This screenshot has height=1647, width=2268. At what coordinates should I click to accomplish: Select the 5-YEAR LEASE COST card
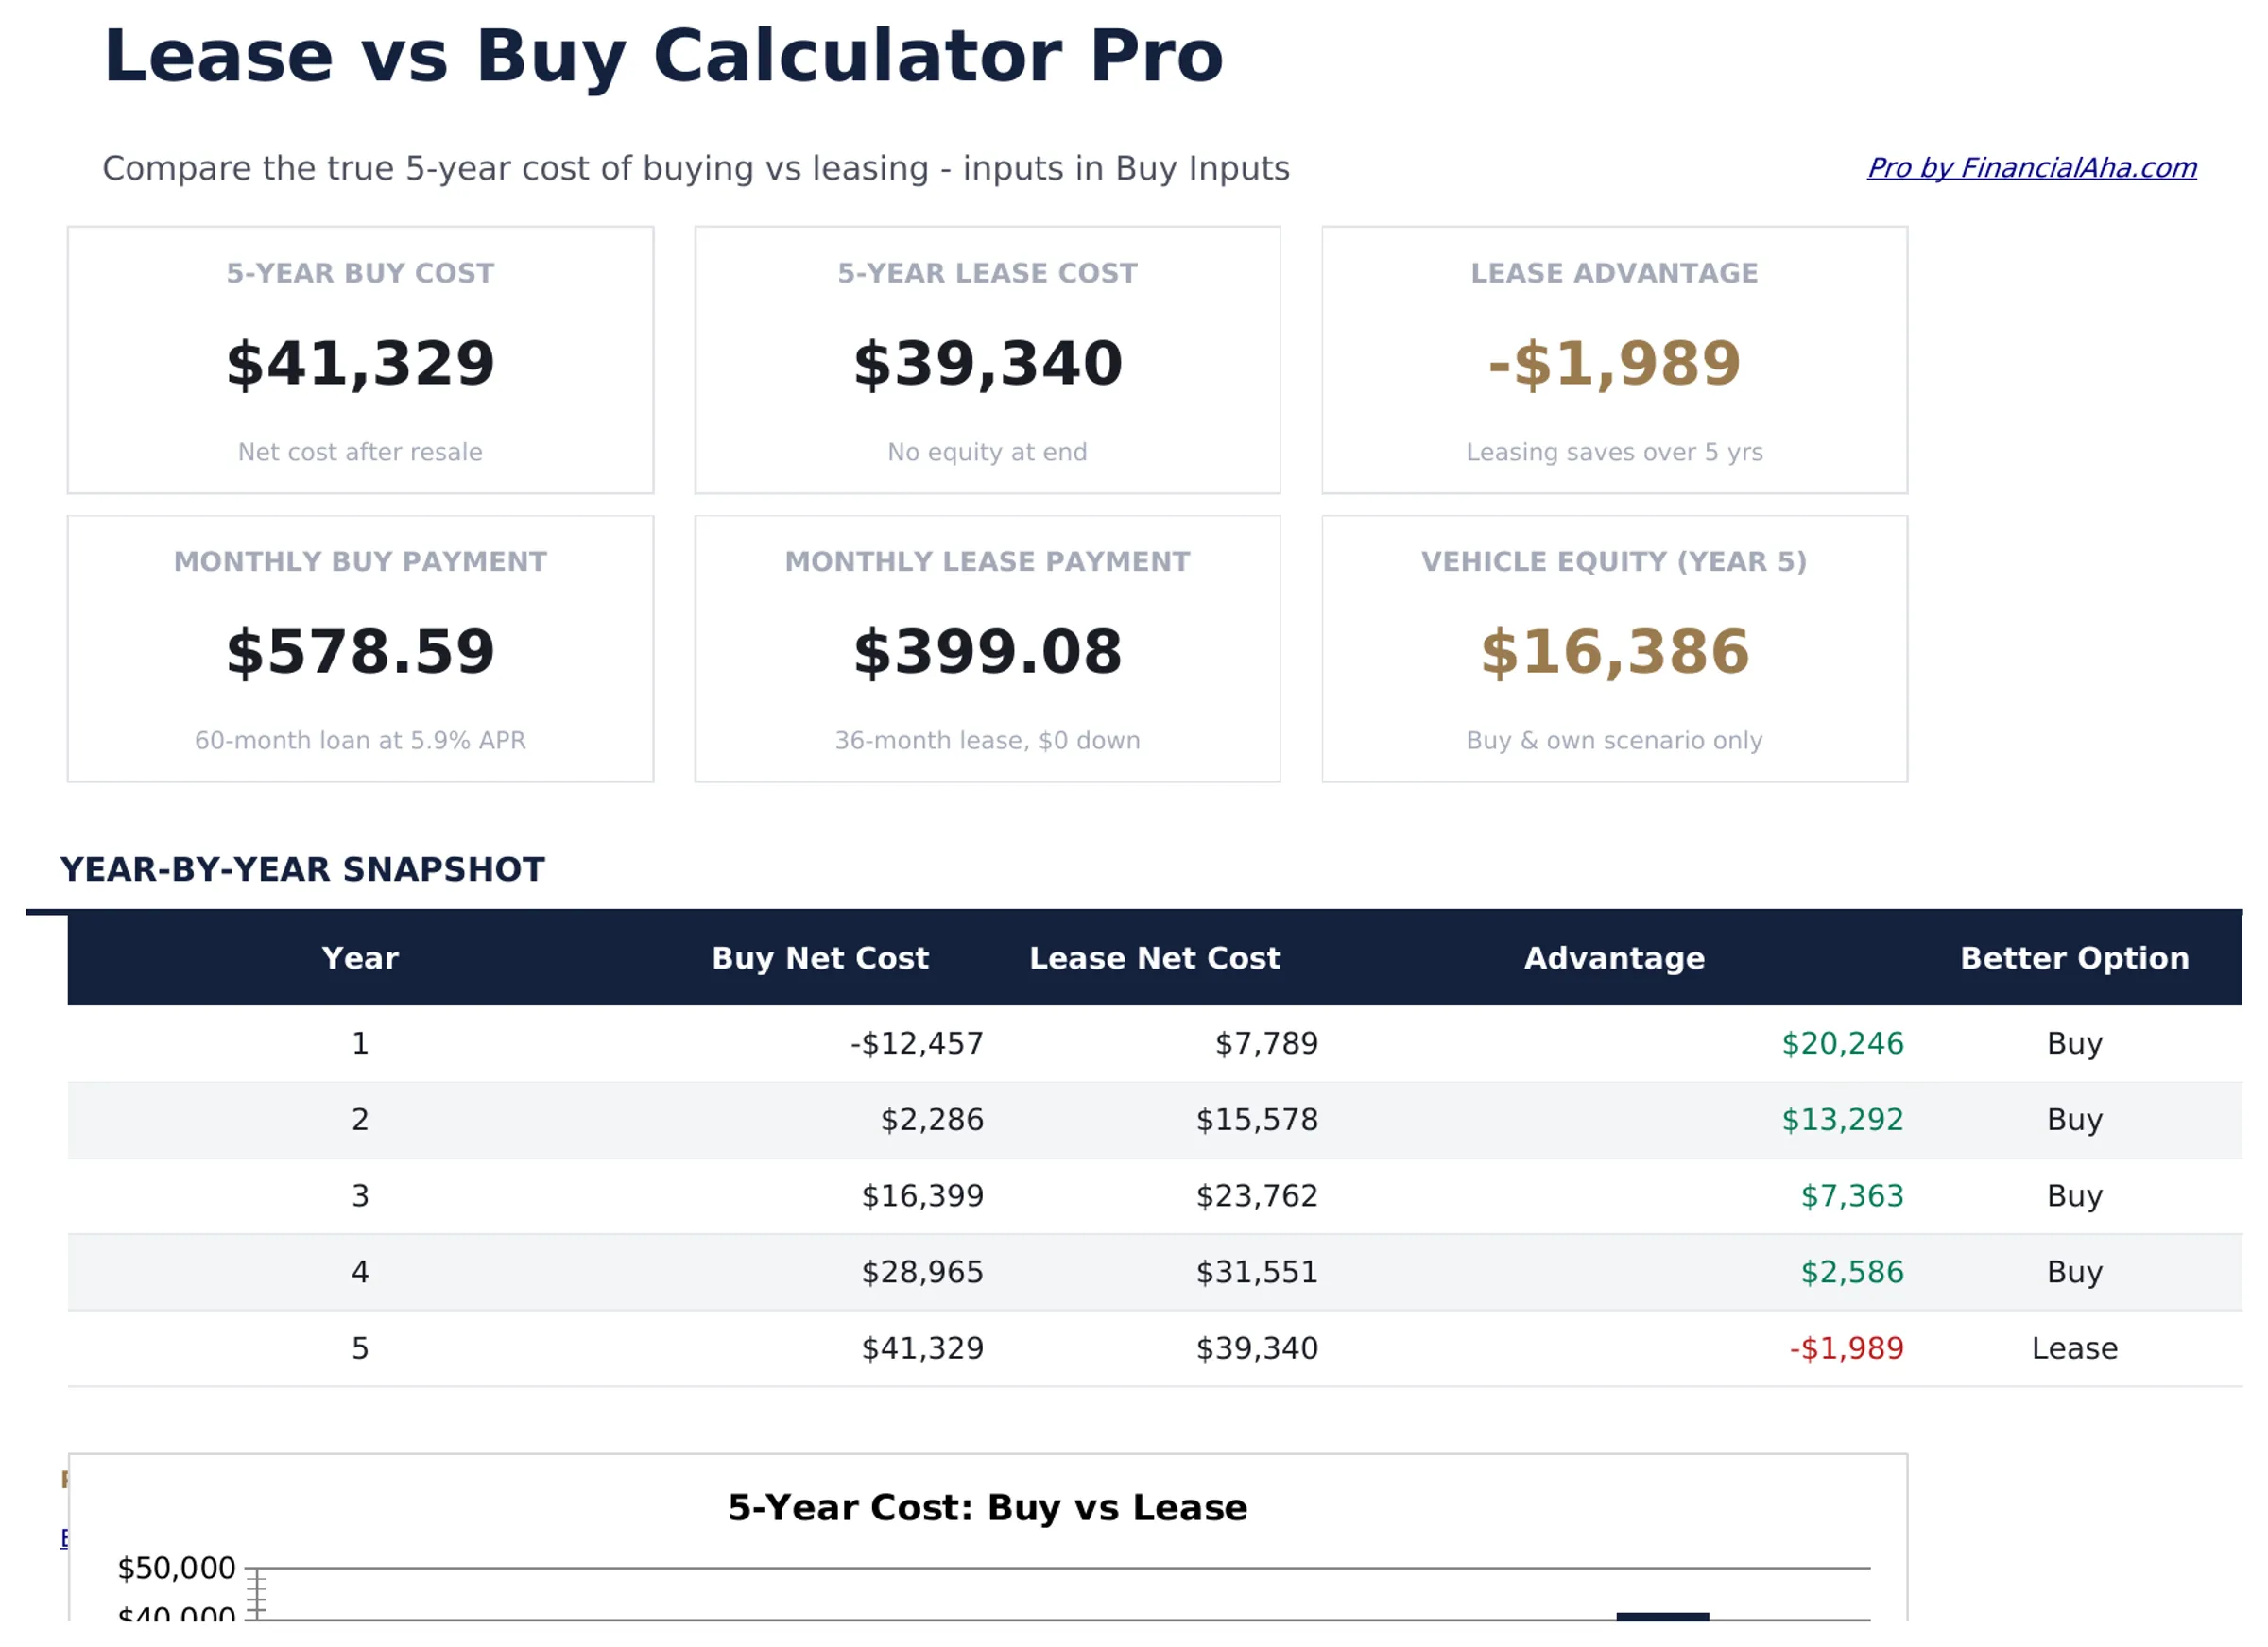pos(986,360)
